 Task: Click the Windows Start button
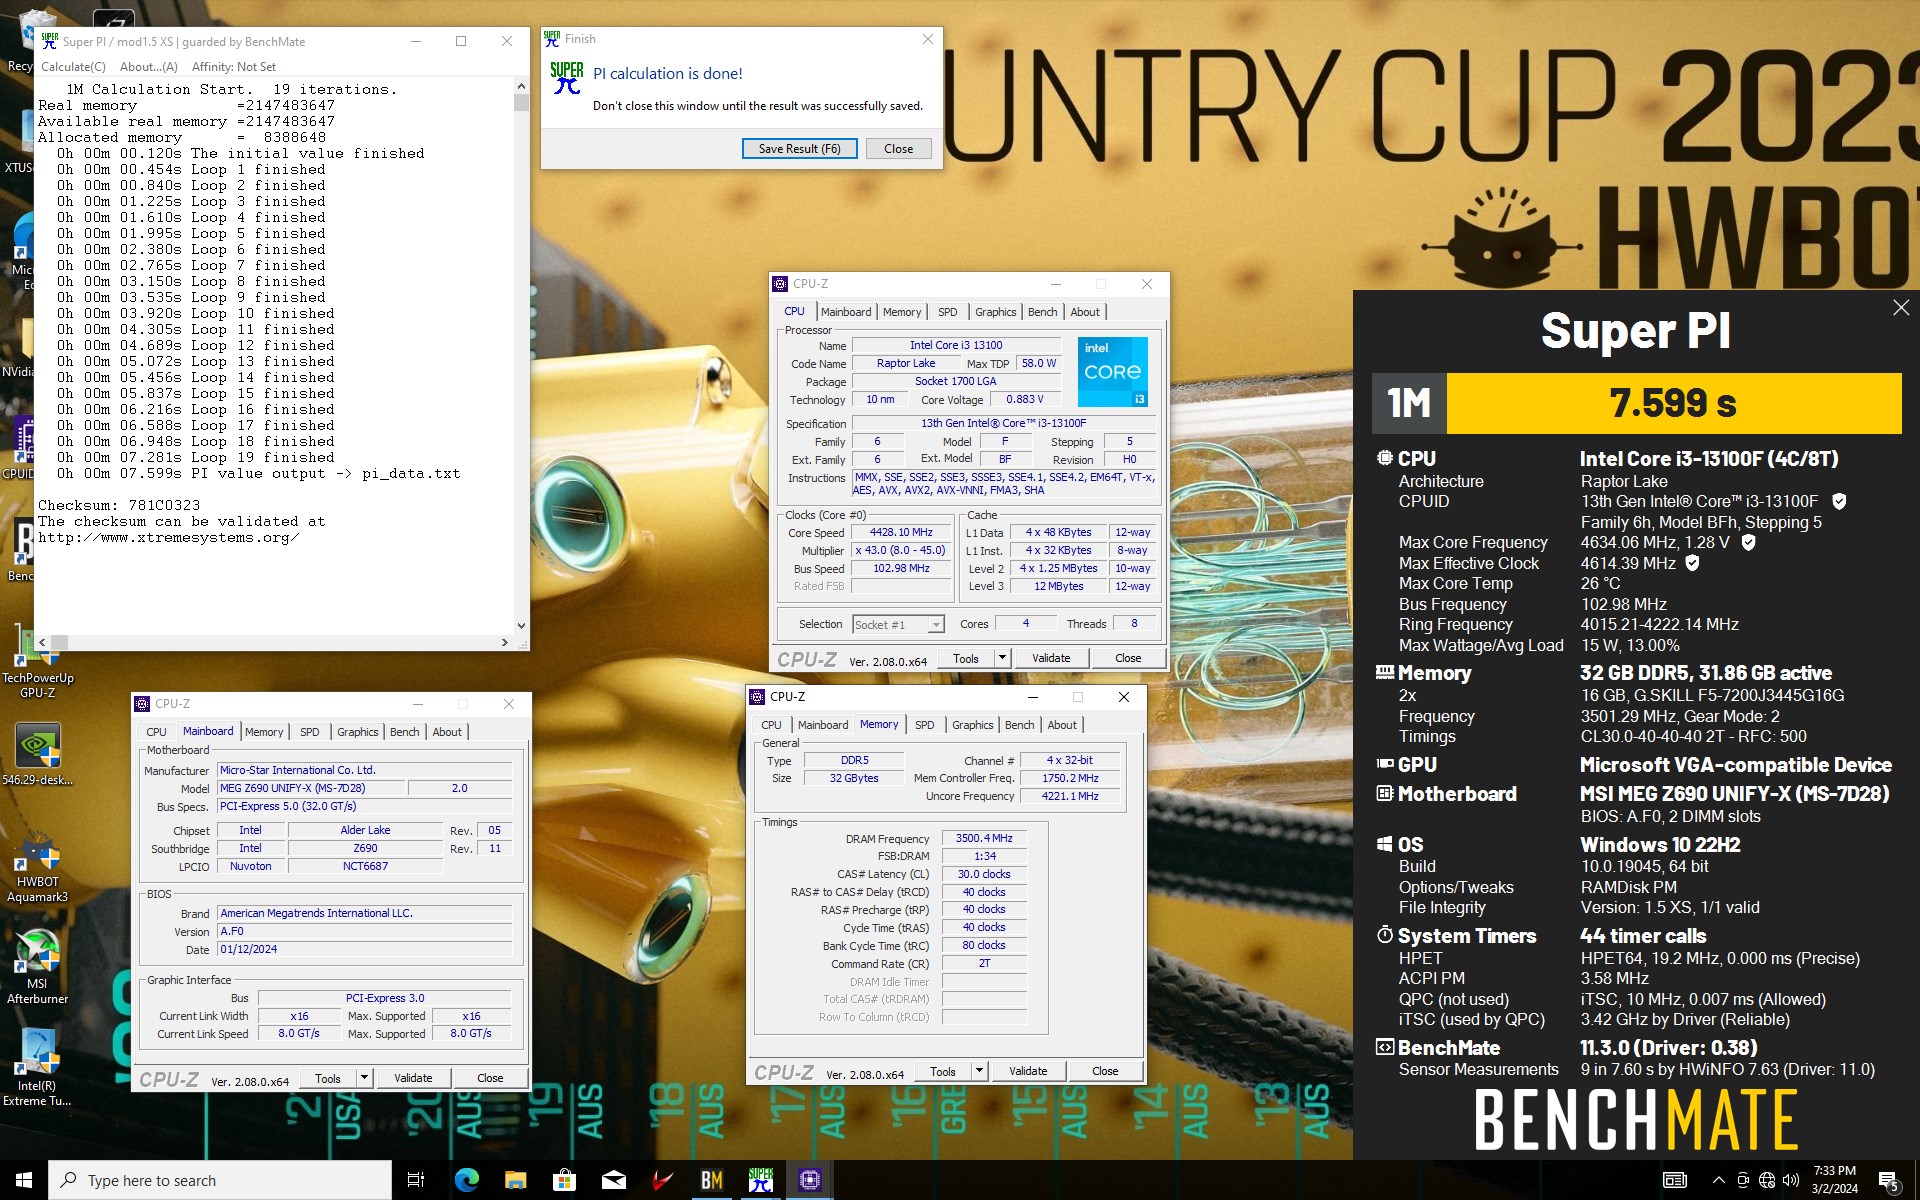pyautogui.click(x=24, y=1180)
